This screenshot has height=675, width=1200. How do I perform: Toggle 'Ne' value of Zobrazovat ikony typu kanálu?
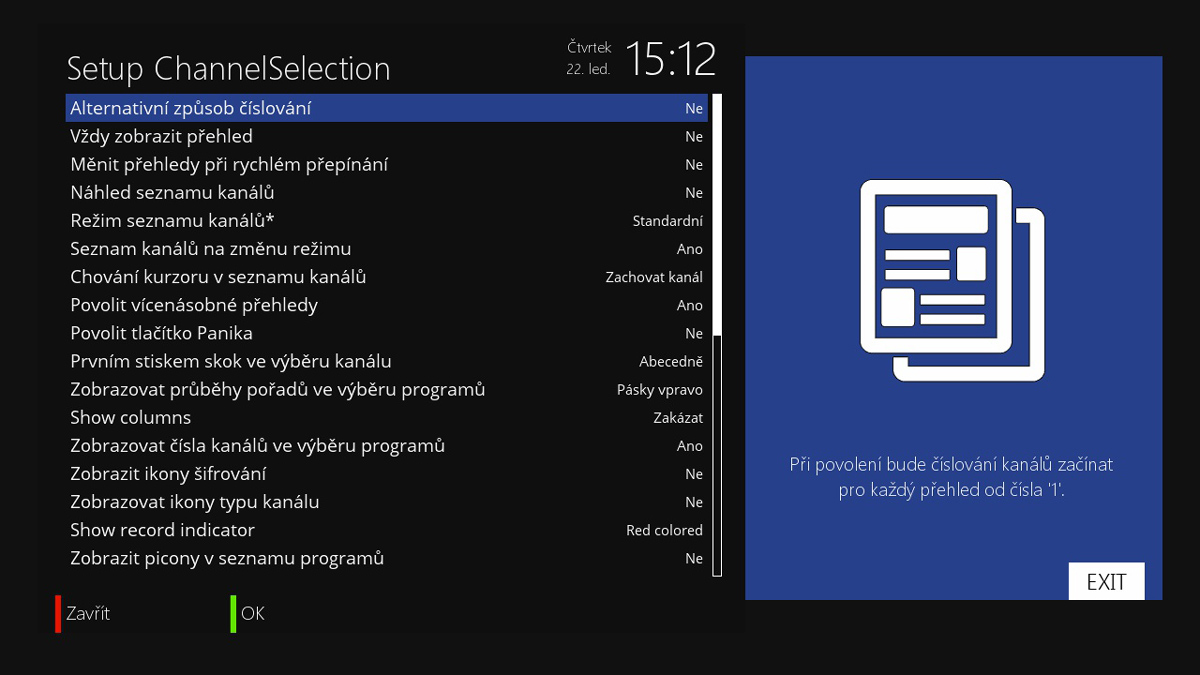pos(694,502)
